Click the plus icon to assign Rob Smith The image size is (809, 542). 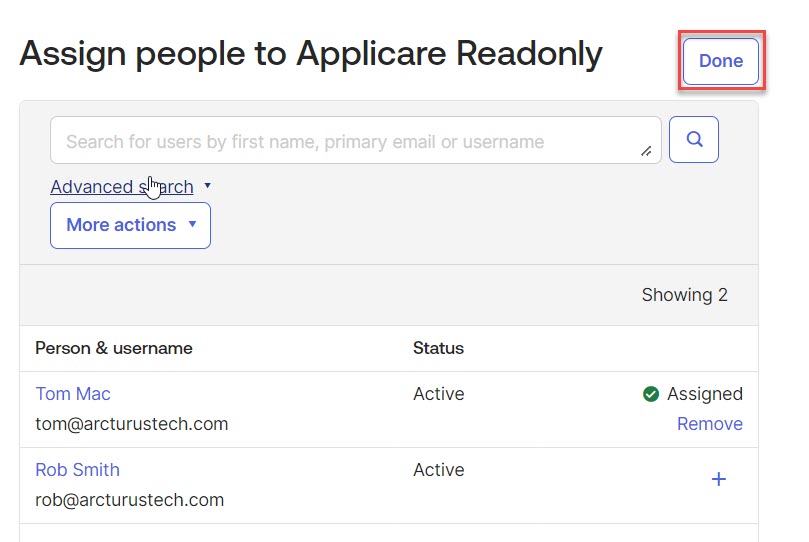point(718,480)
